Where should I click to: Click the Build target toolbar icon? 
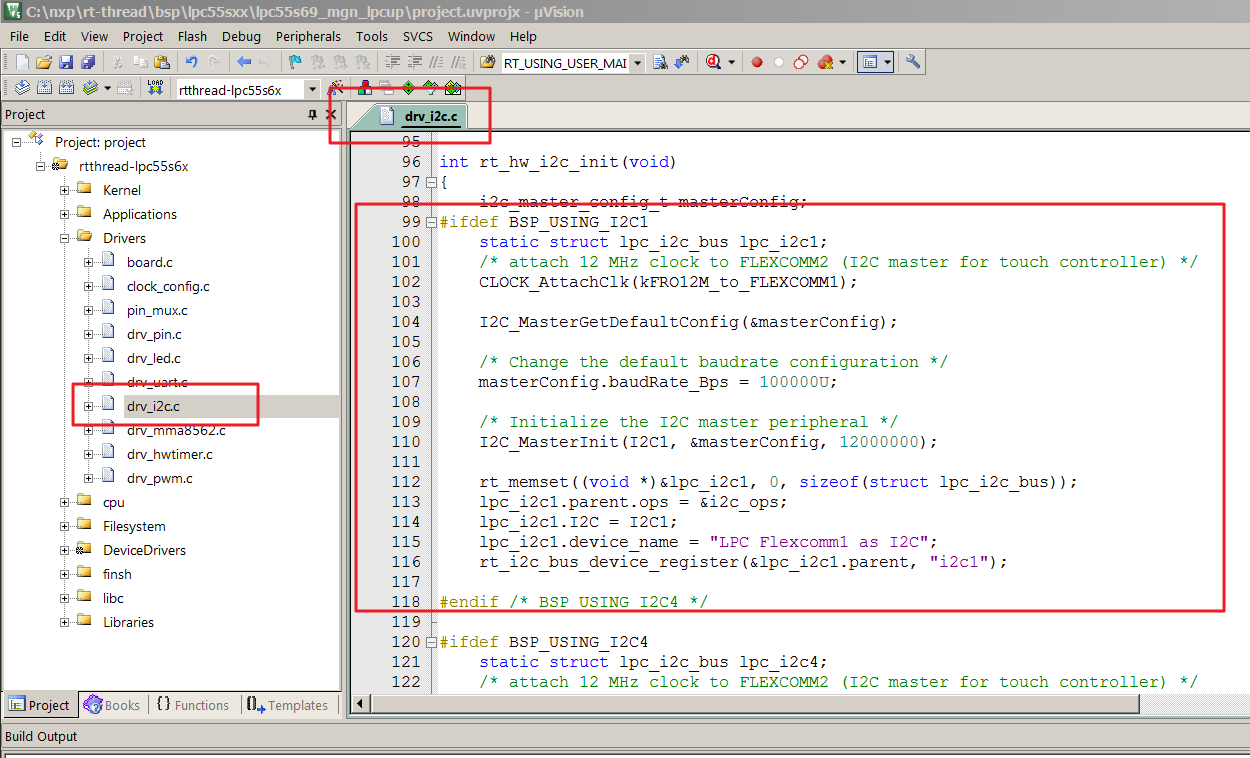point(43,88)
